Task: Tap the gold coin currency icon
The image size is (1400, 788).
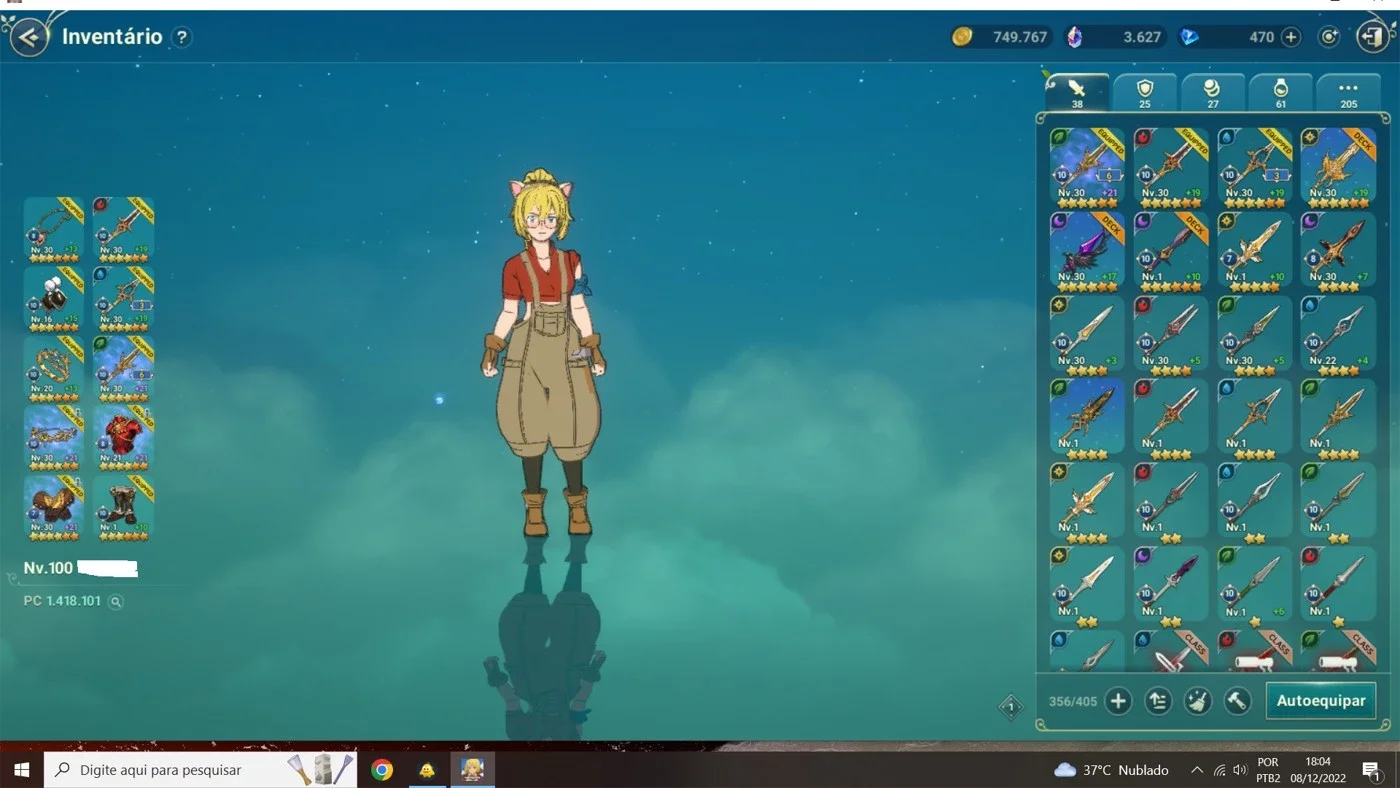Action: tap(962, 37)
